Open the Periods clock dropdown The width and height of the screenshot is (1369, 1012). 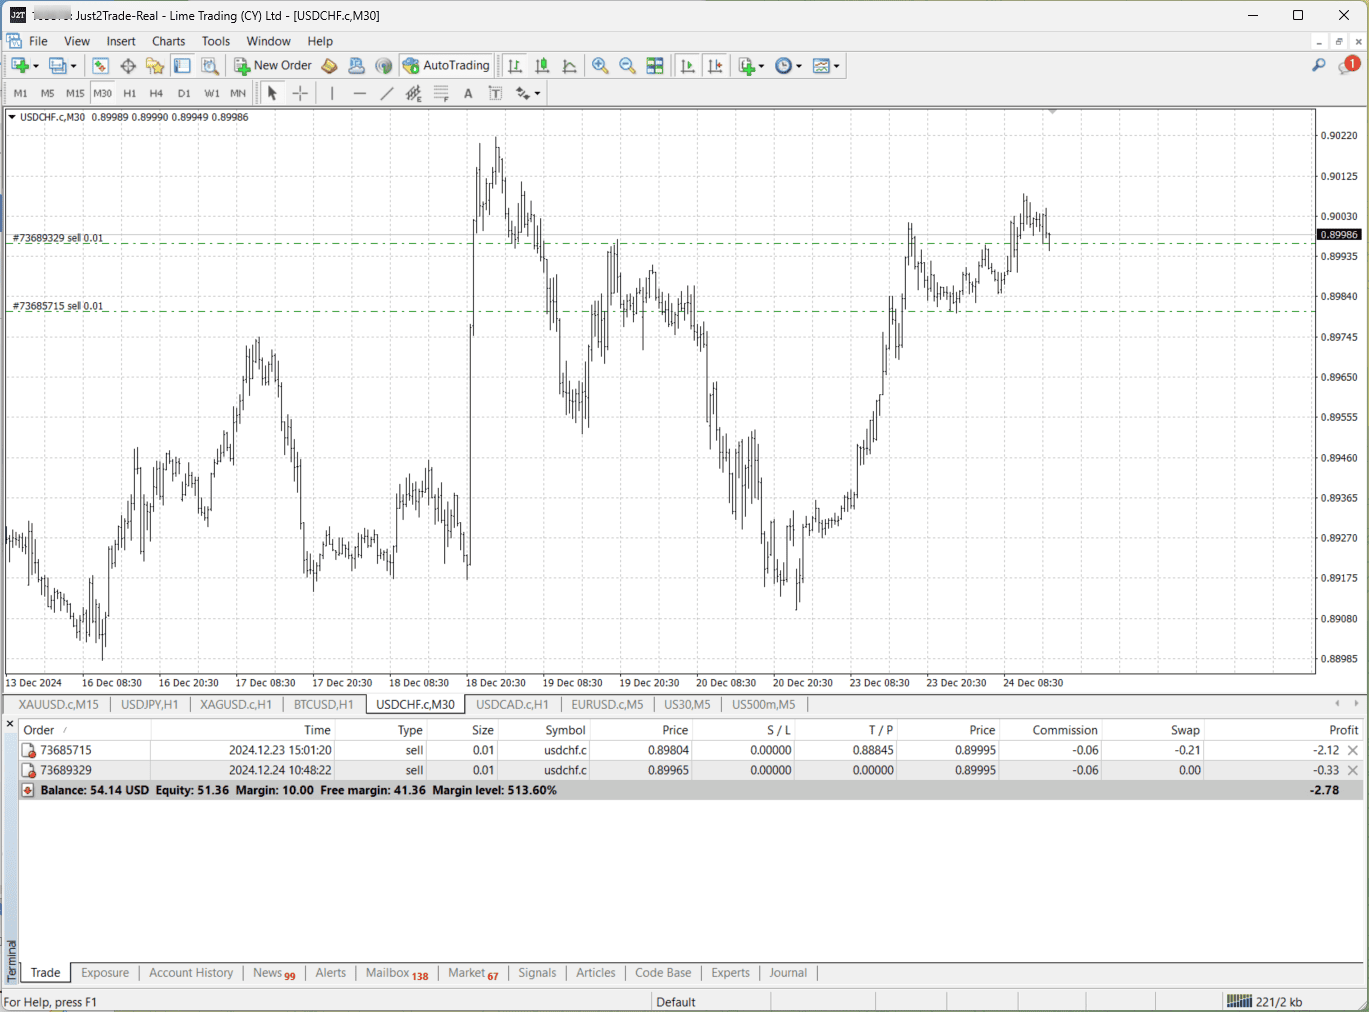click(x=788, y=66)
